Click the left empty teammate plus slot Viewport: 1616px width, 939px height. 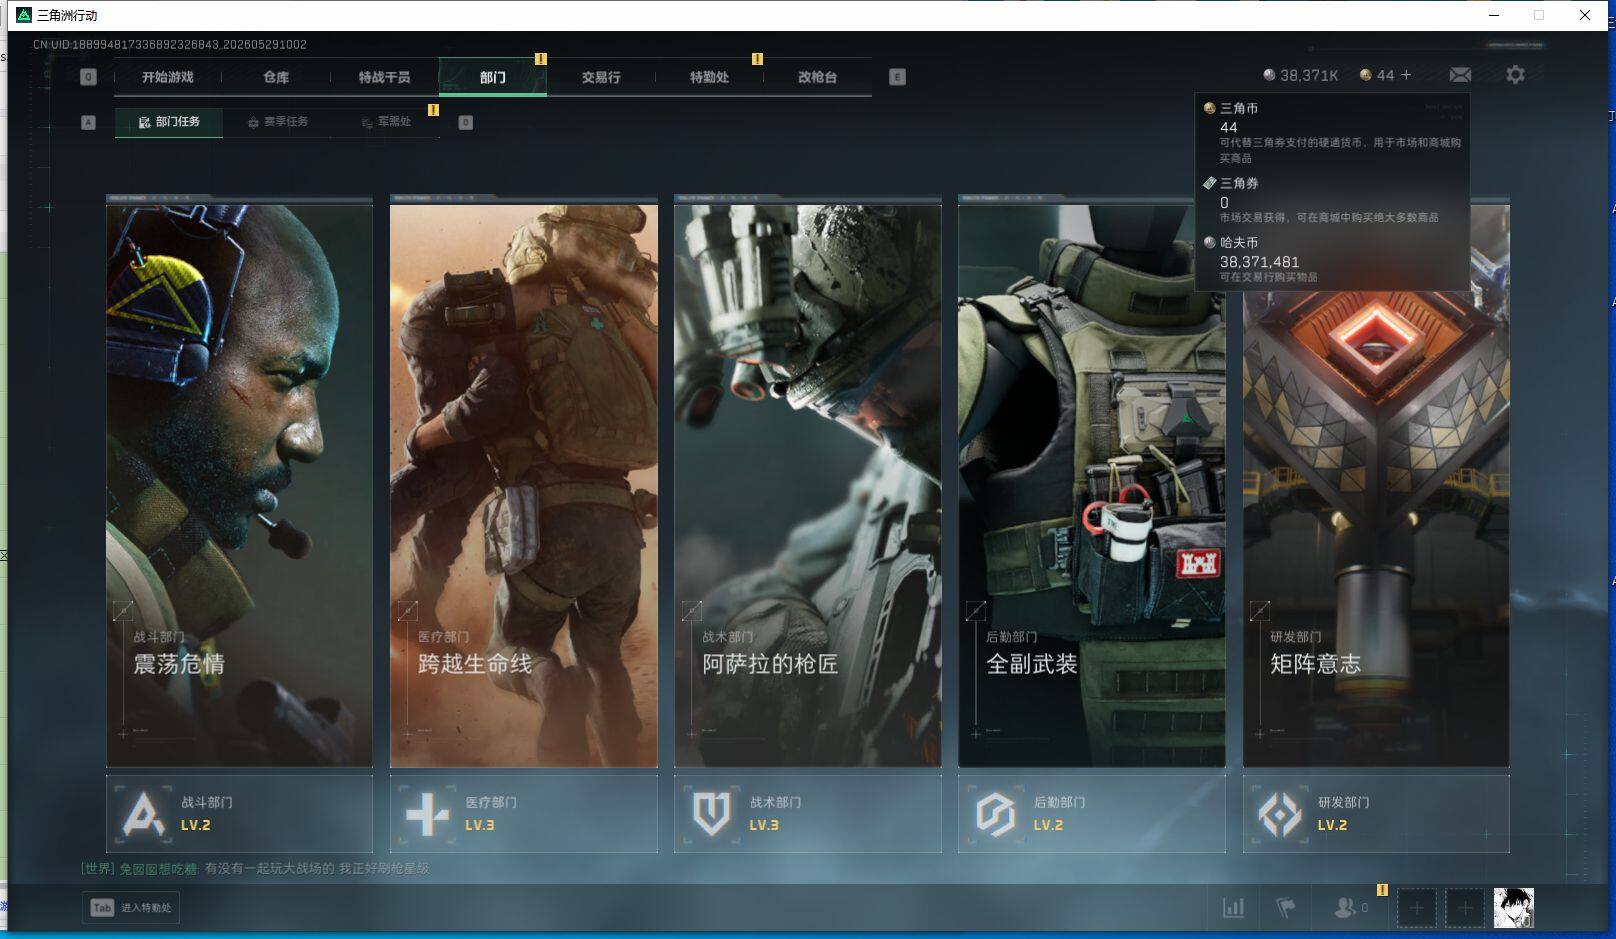pos(1416,908)
